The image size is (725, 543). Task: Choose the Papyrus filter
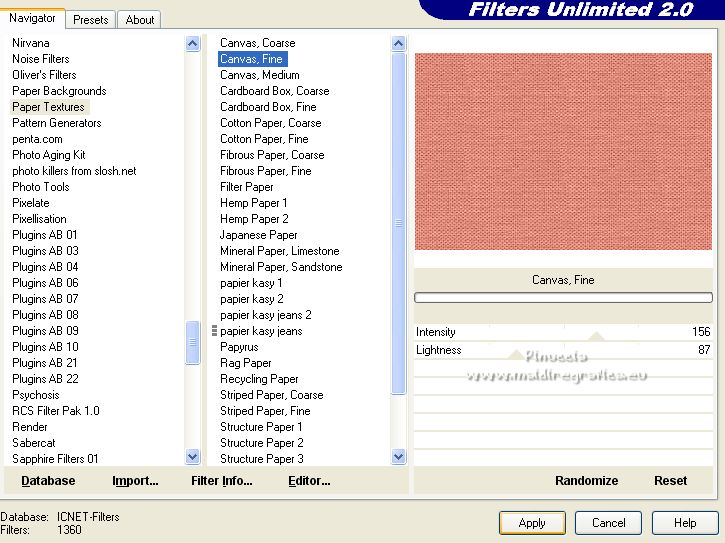coord(239,347)
